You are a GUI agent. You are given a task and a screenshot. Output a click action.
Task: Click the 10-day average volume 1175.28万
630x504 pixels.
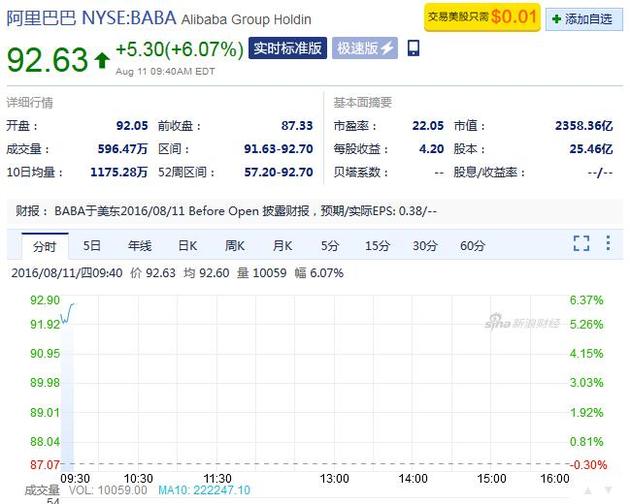coord(119,172)
